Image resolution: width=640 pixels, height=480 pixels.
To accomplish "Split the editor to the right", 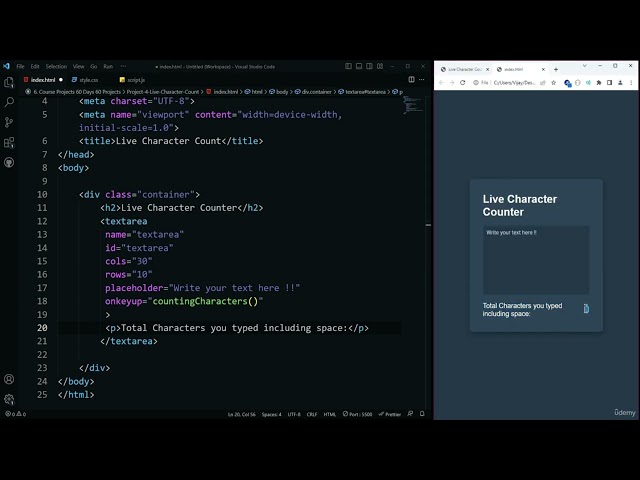I will point(411,80).
